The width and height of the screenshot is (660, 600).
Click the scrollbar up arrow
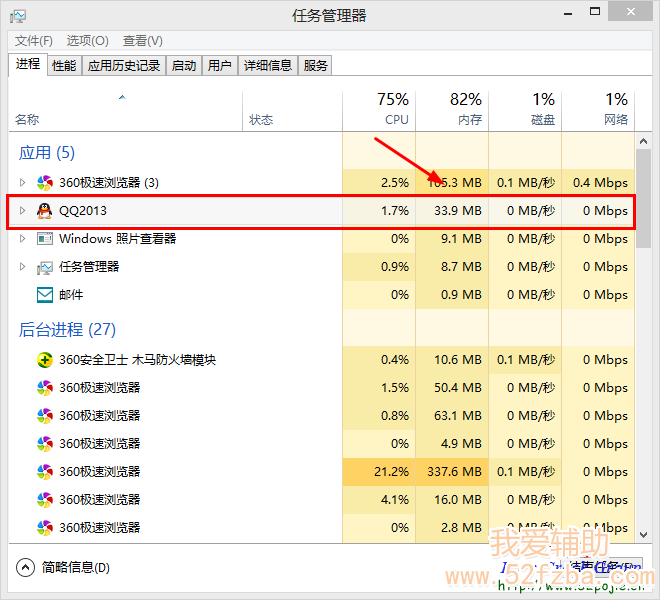pos(643,141)
